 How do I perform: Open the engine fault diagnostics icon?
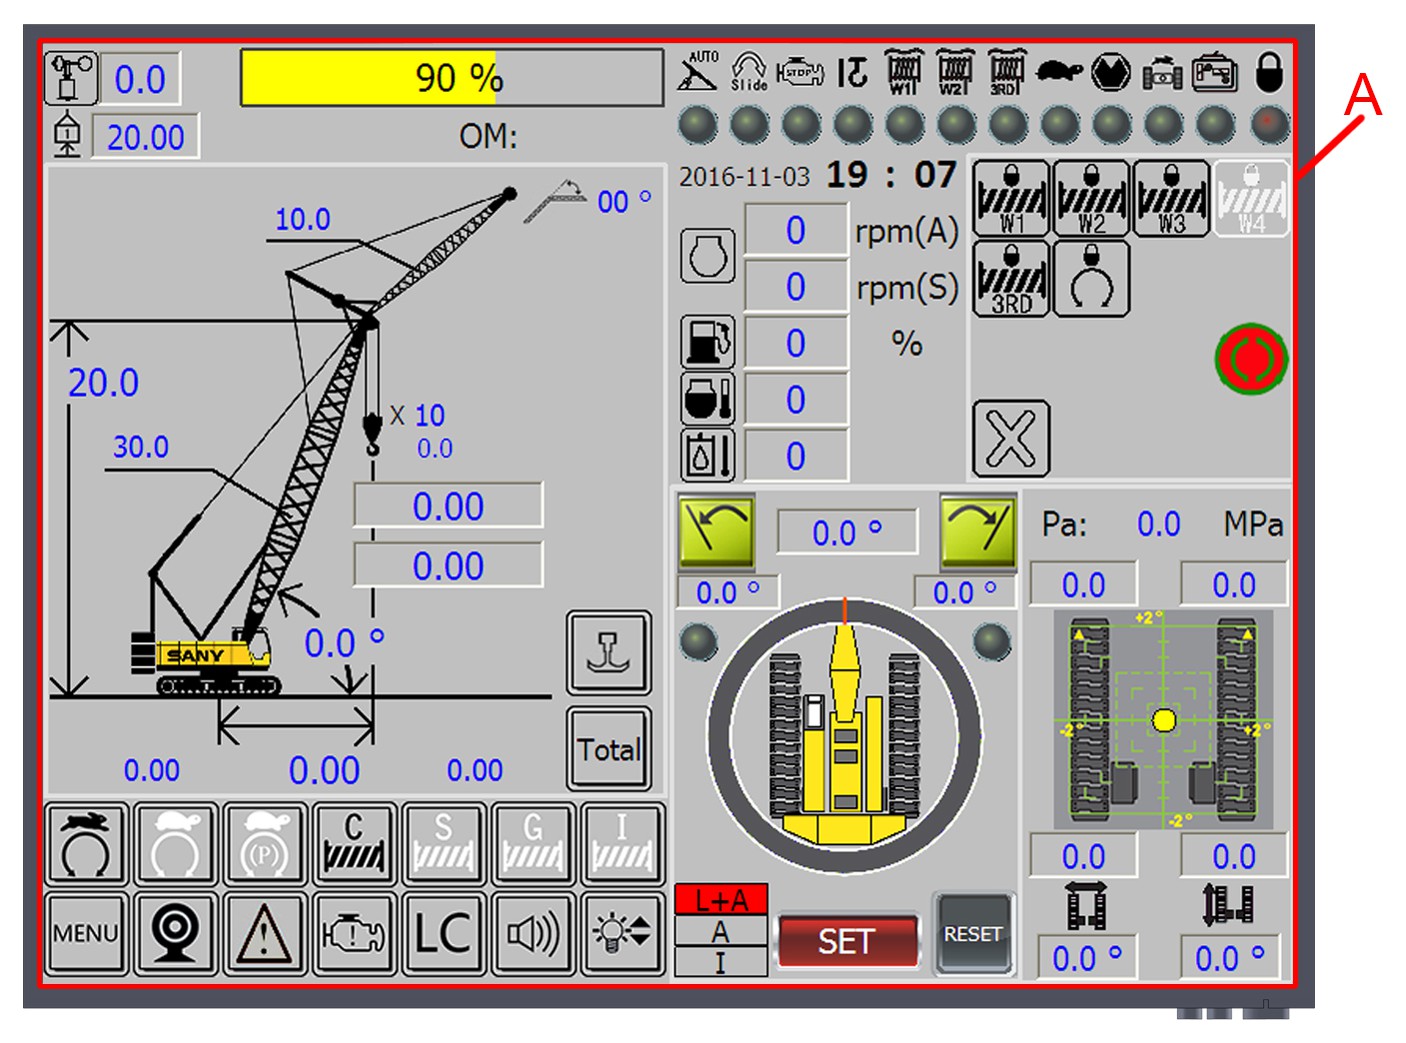[353, 934]
